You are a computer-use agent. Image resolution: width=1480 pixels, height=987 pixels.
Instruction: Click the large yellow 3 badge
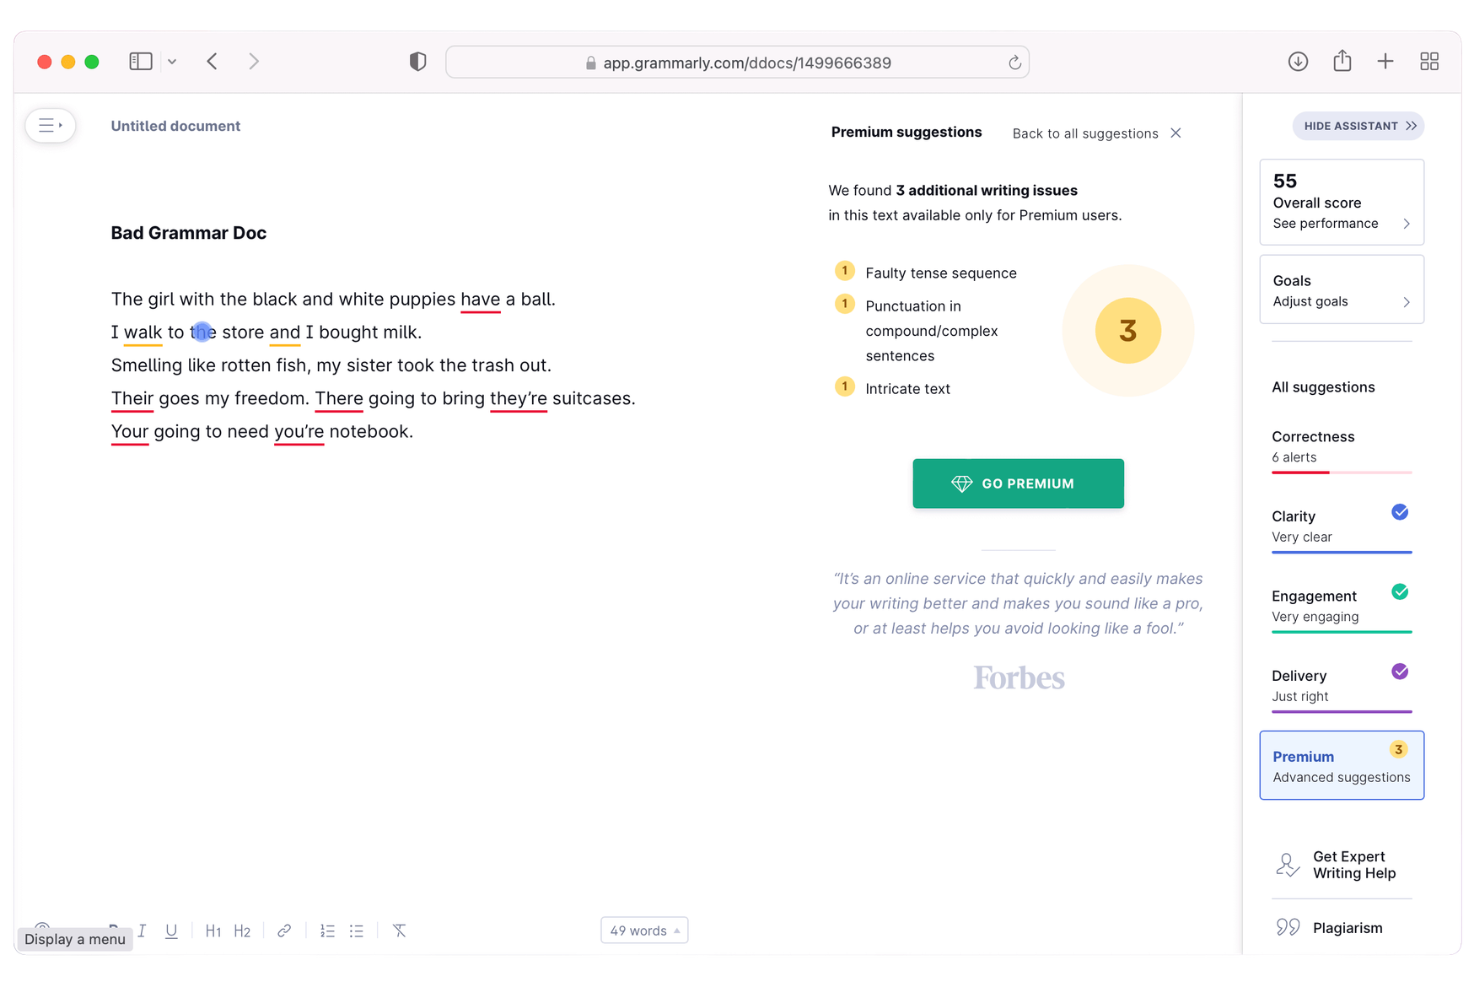point(1128,330)
